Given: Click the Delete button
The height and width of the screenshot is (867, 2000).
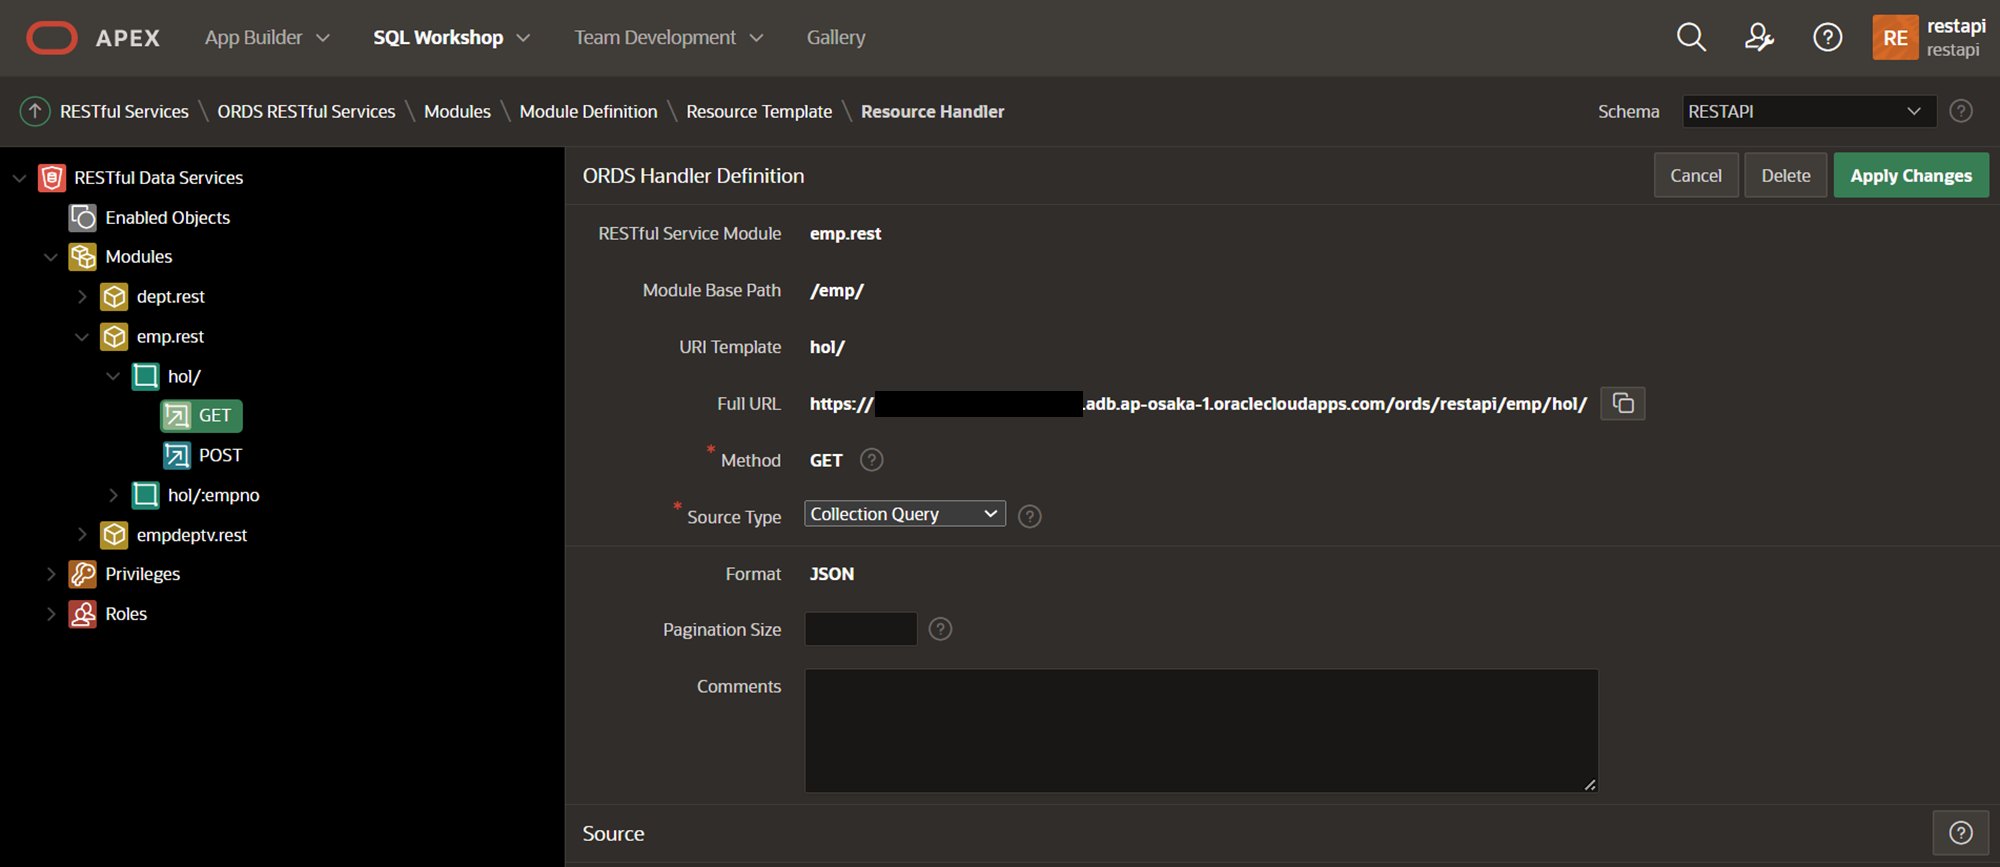Looking at the screenshot, I should tap(1785, 175).
